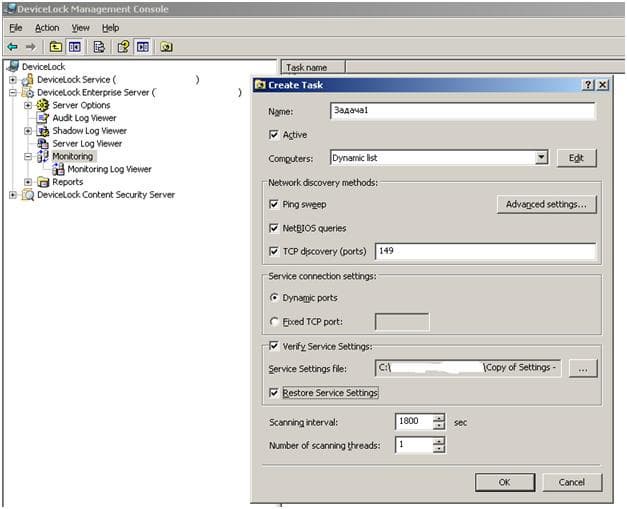
Task: Click the task Name input field
Action: tap(463, 111)
